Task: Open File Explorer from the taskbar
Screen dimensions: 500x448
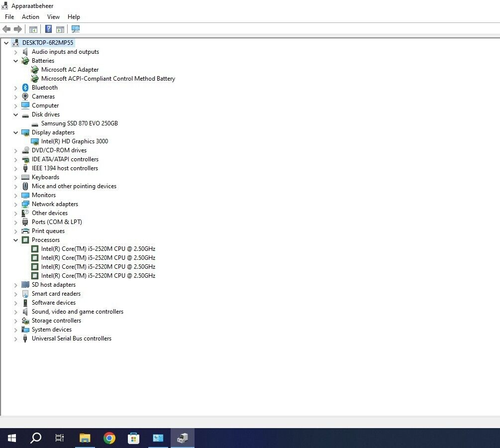Action: tap(85, 438)
